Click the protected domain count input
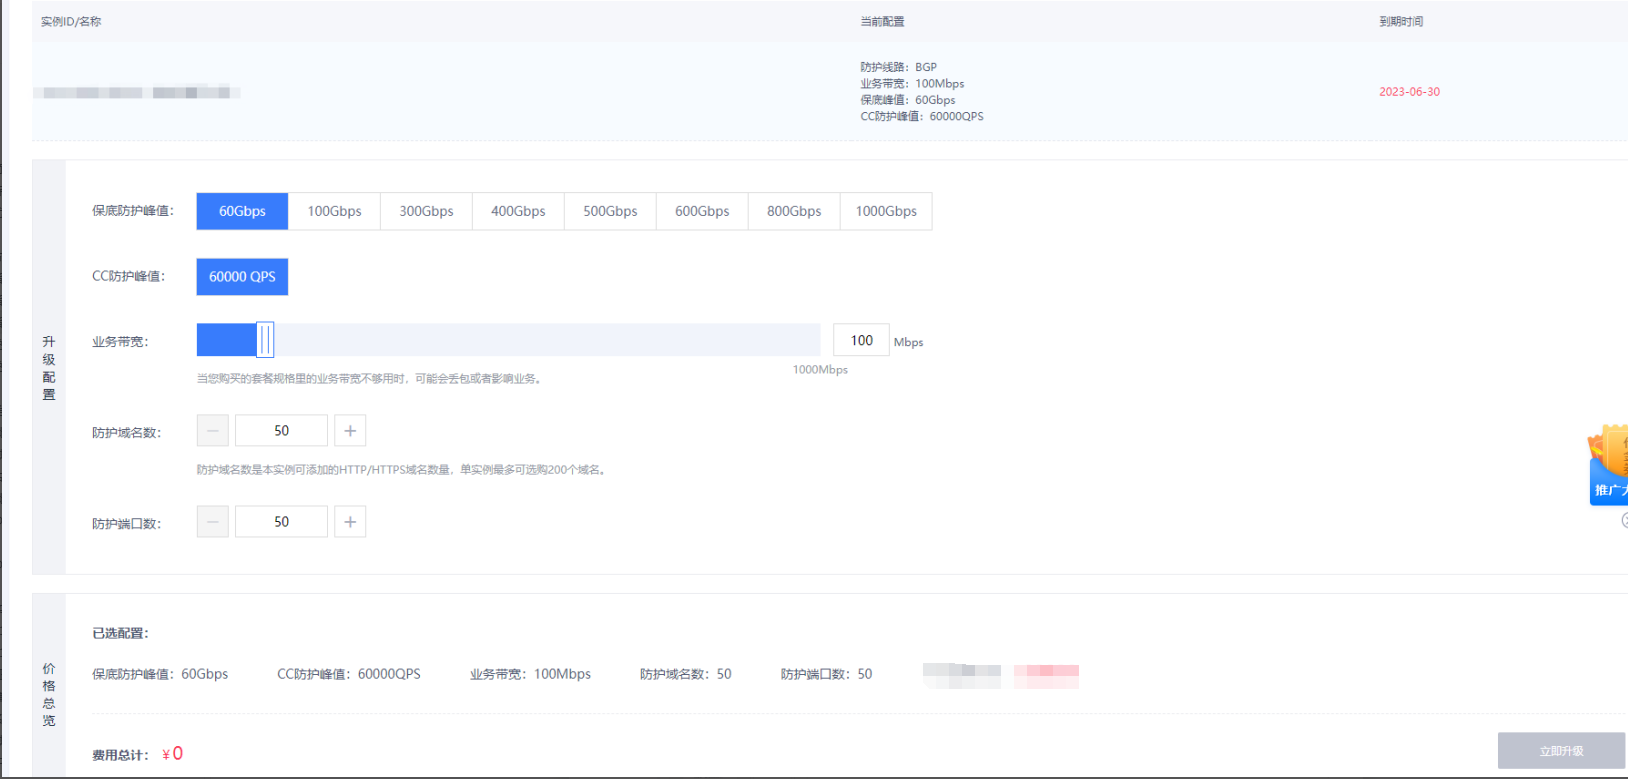This screenshot has height=779, width=1628. click(x=281, y=431)
